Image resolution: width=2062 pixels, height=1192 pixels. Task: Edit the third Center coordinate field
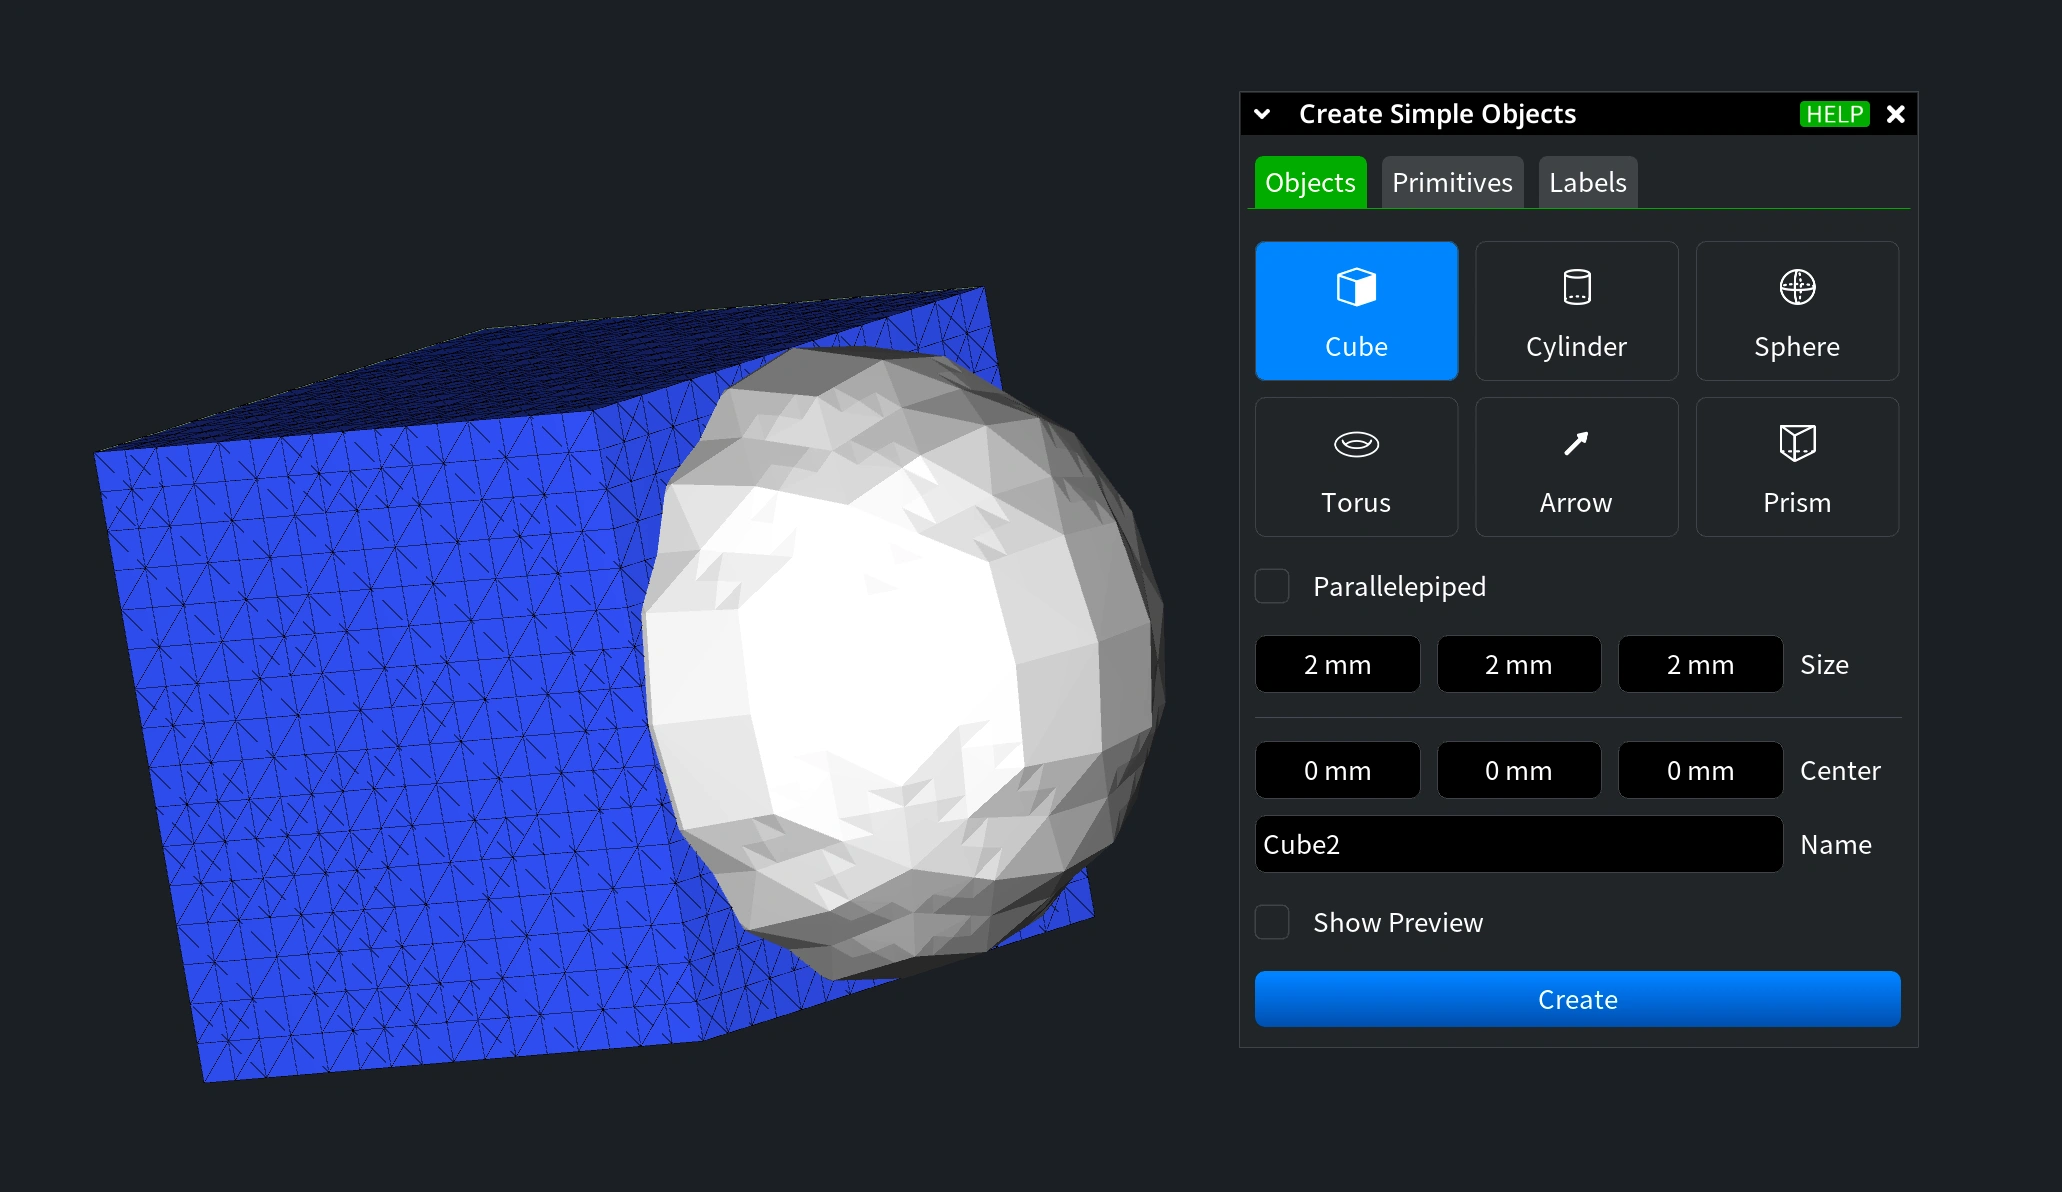1700,770
